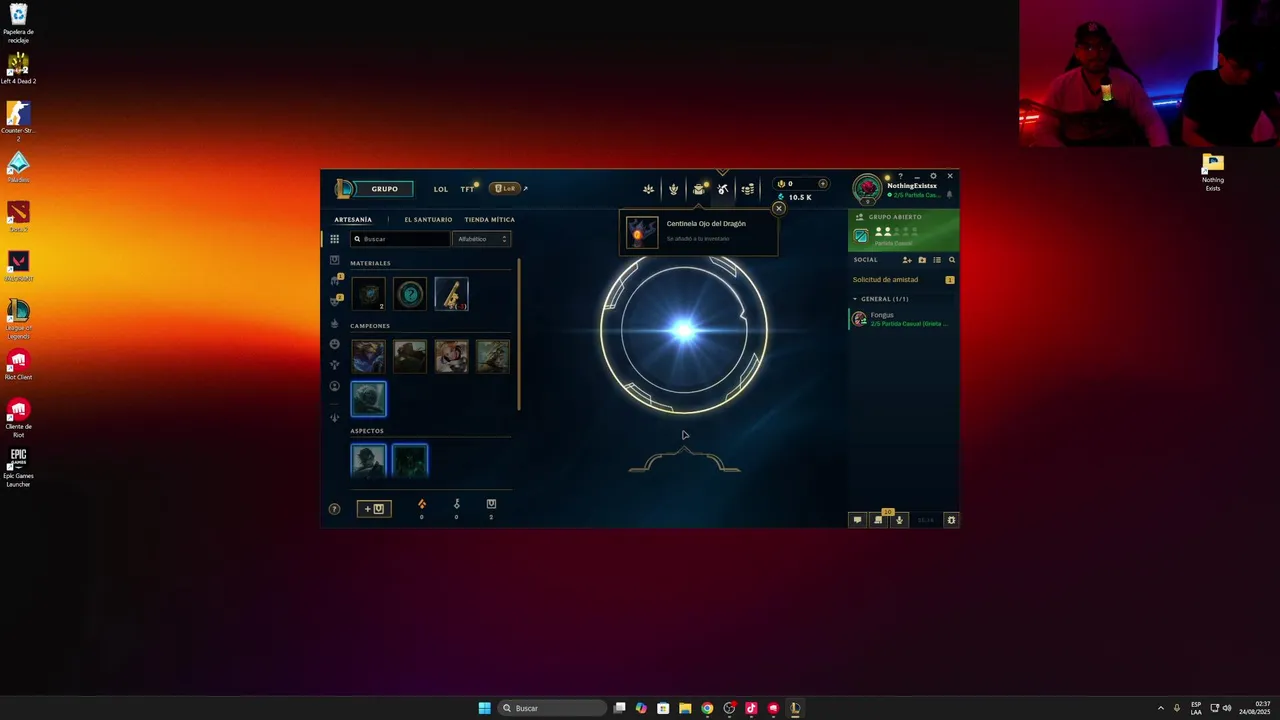This screenshot has height=720, width=1280.
Task: Select friend Fongus in the list
Action: point(904,319)
